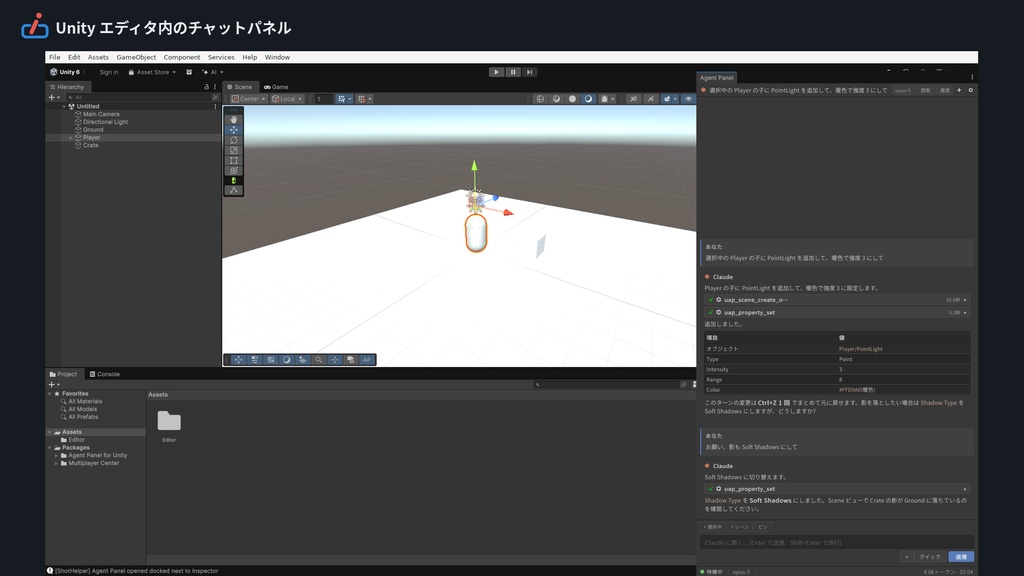Click the クイック quick button
This screenshot has height=576, width=1024.
tap(929, 557)
